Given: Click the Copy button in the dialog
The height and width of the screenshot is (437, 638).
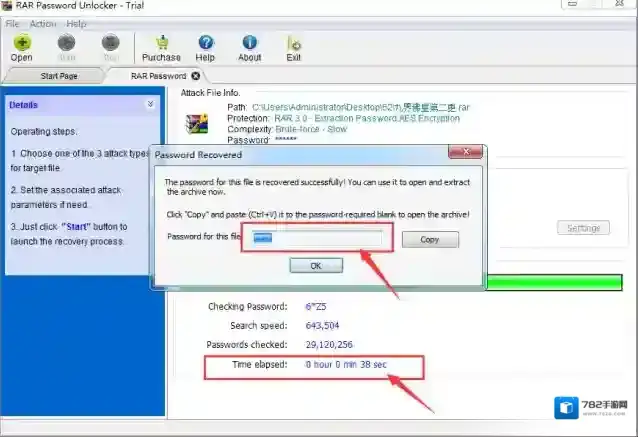Looking at the screenshot, I should (x=430, y=240).
